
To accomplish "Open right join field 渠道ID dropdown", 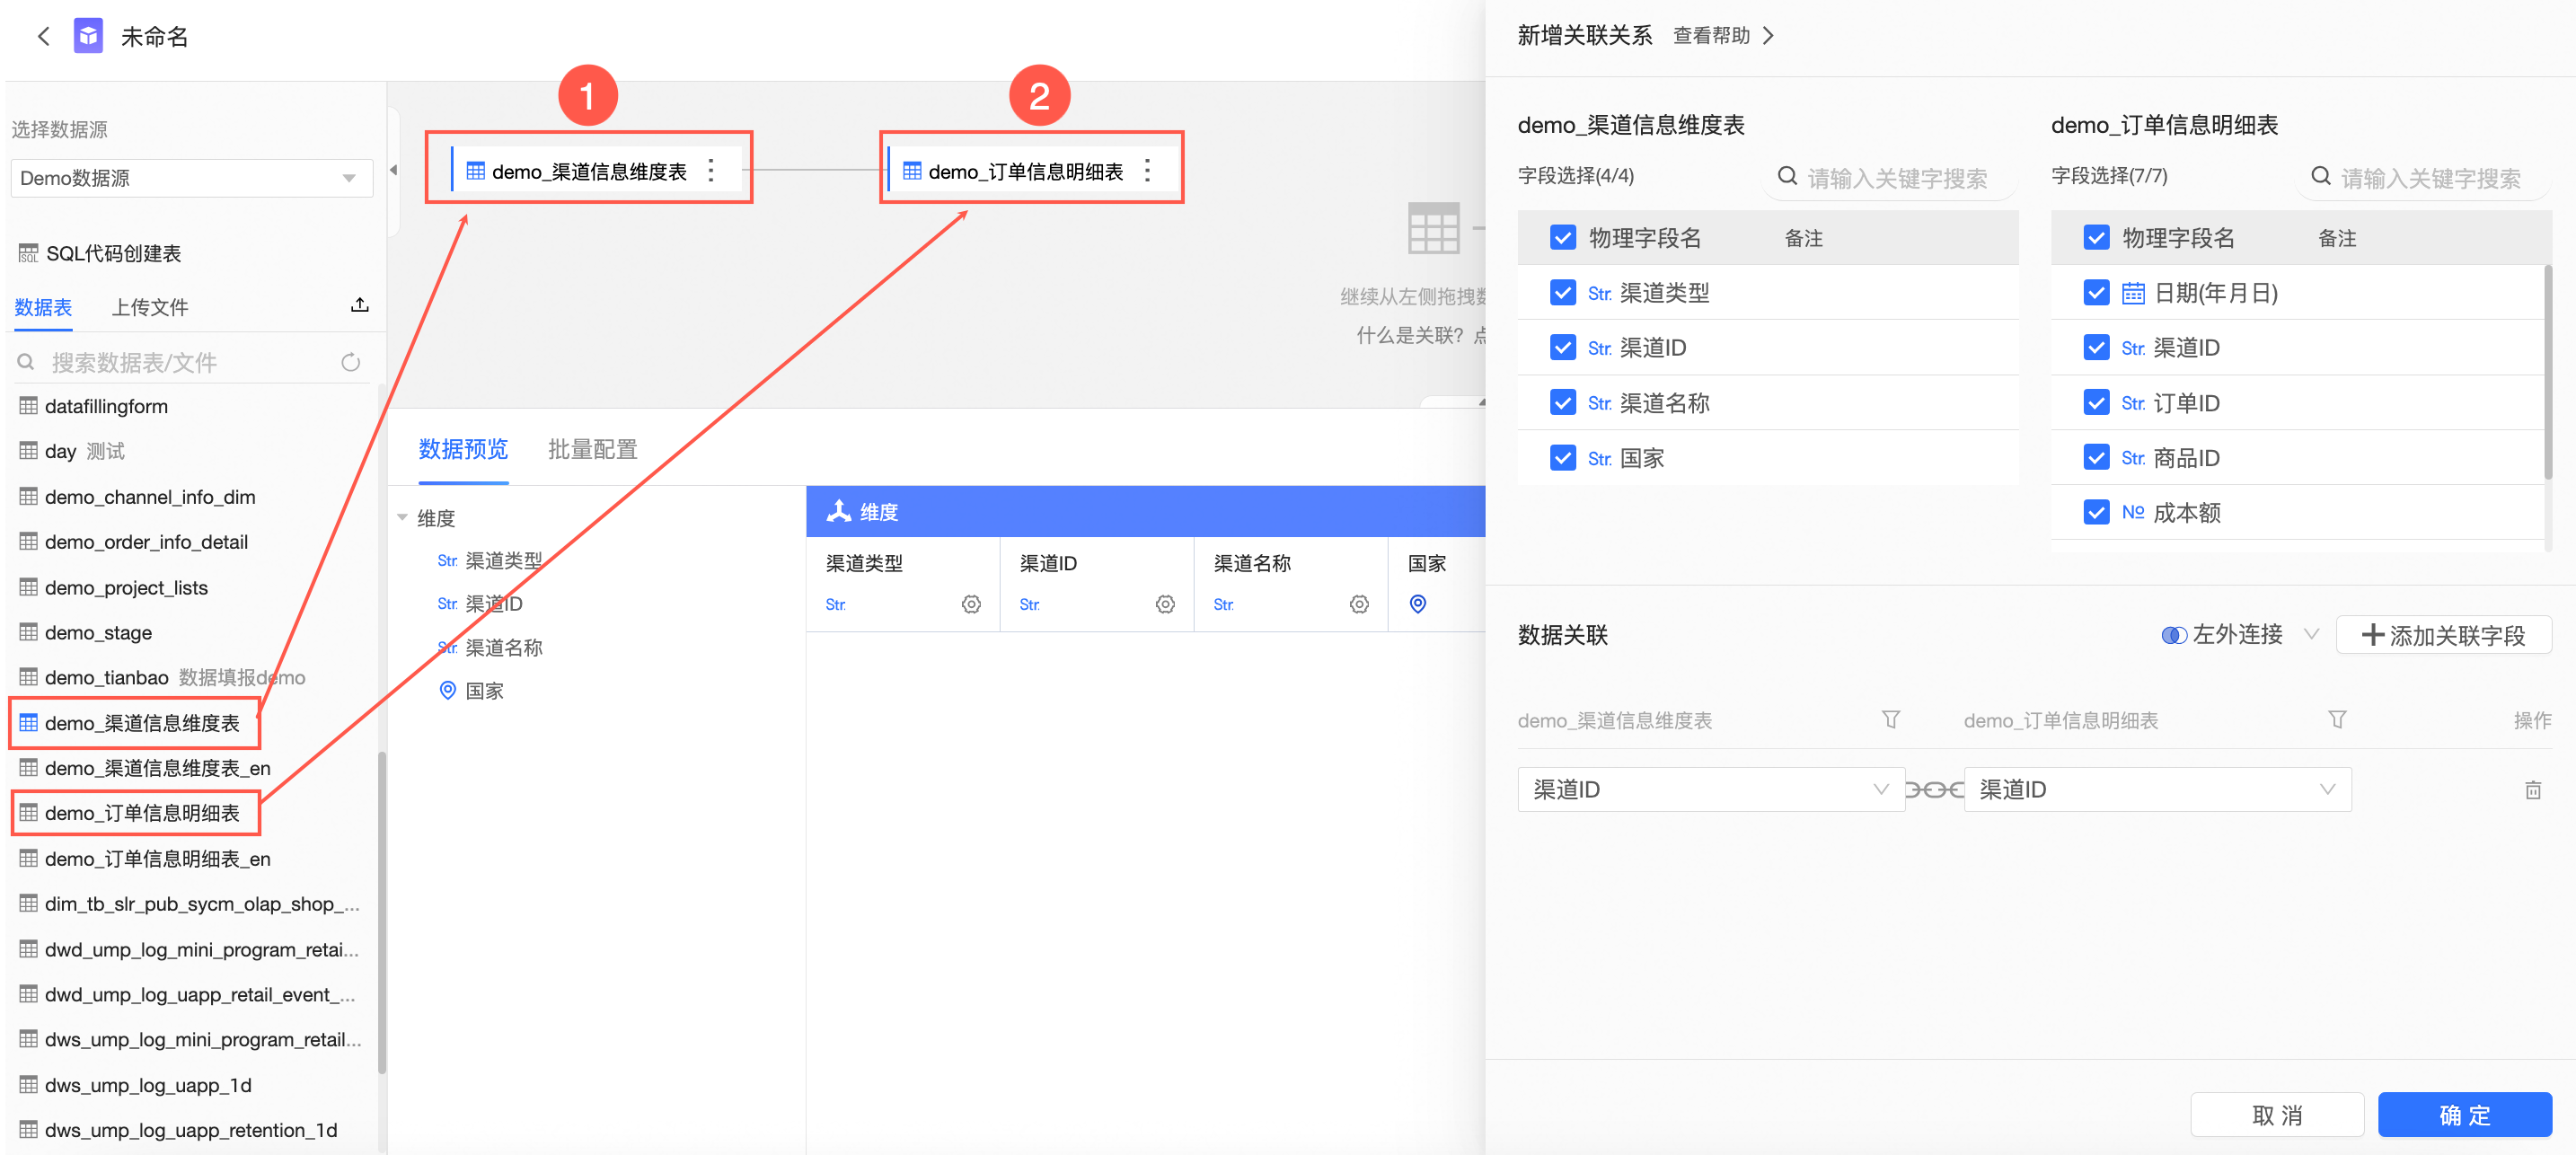I will (x=2158, y=790).
